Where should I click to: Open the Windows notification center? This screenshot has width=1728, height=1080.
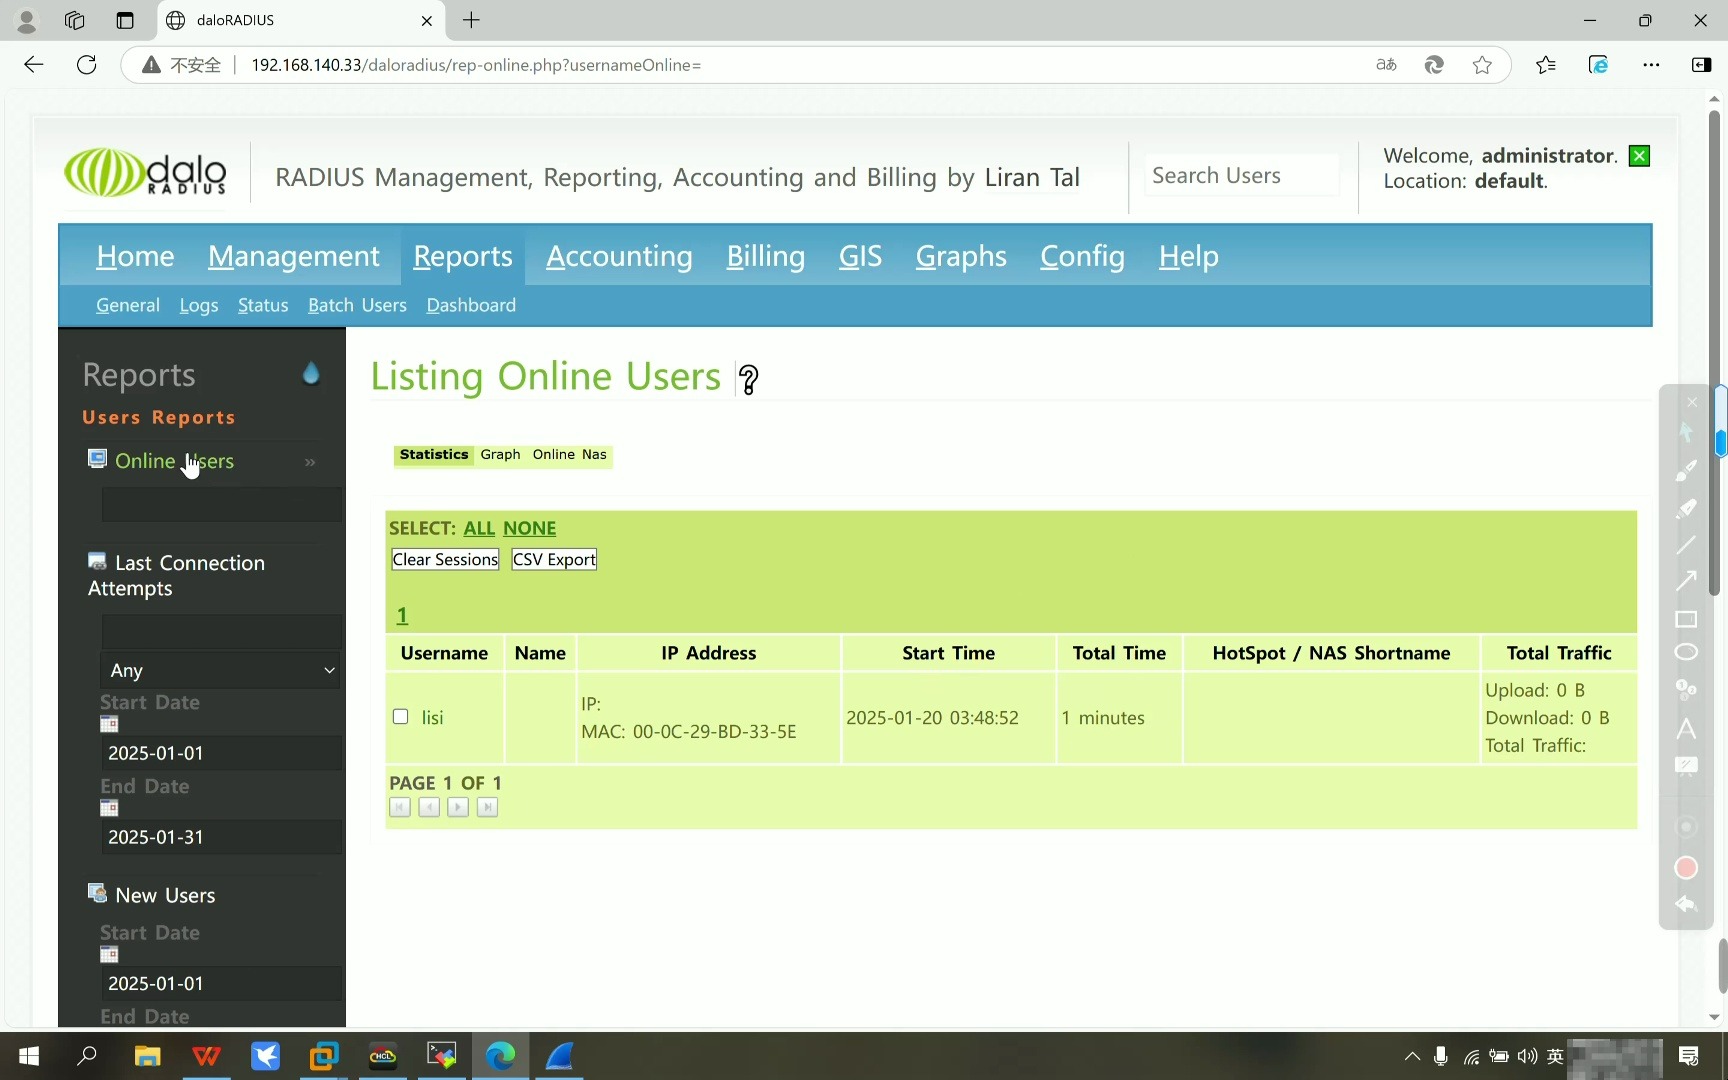click(1689, 1056)
